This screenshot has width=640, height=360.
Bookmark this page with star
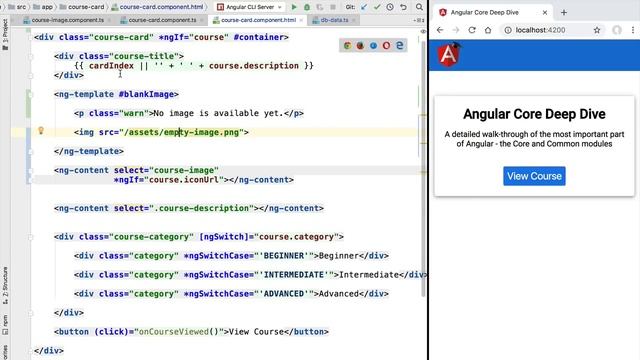(597, 30)
